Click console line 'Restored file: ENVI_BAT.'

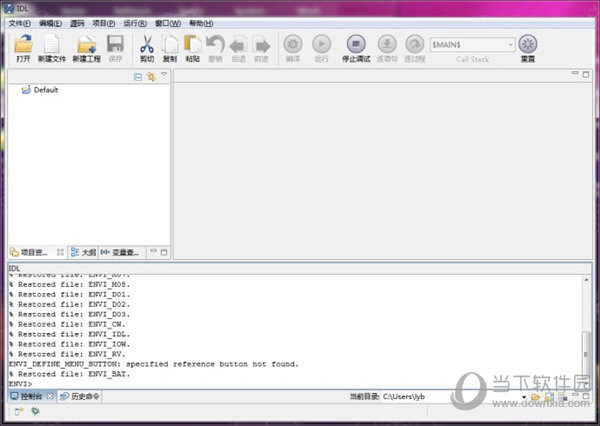click(x=70, y=374)
